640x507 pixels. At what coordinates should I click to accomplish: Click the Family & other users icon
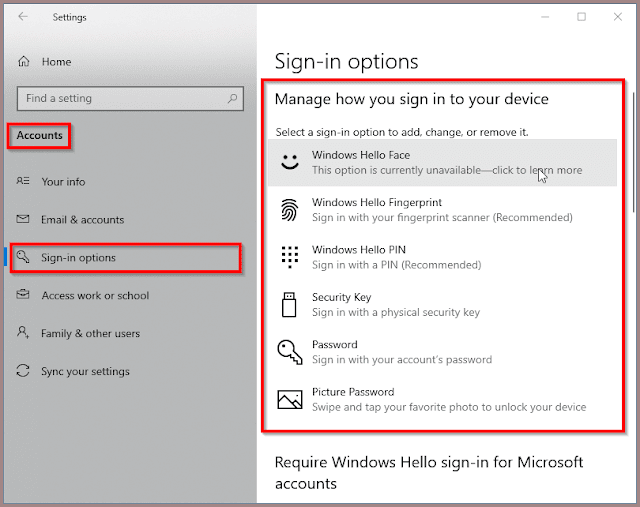click(23, 332)
